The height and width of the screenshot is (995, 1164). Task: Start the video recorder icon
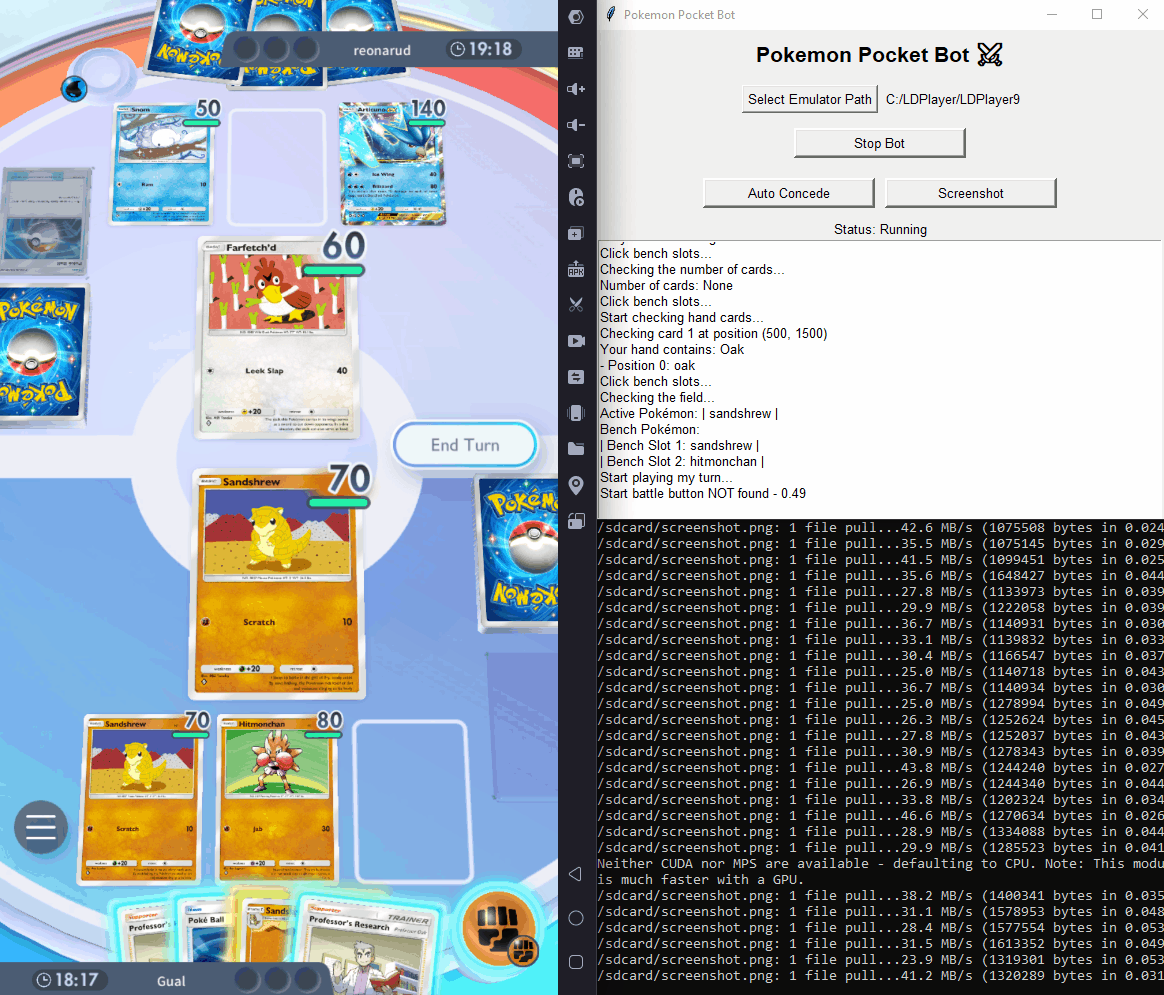tap(576, 341)
